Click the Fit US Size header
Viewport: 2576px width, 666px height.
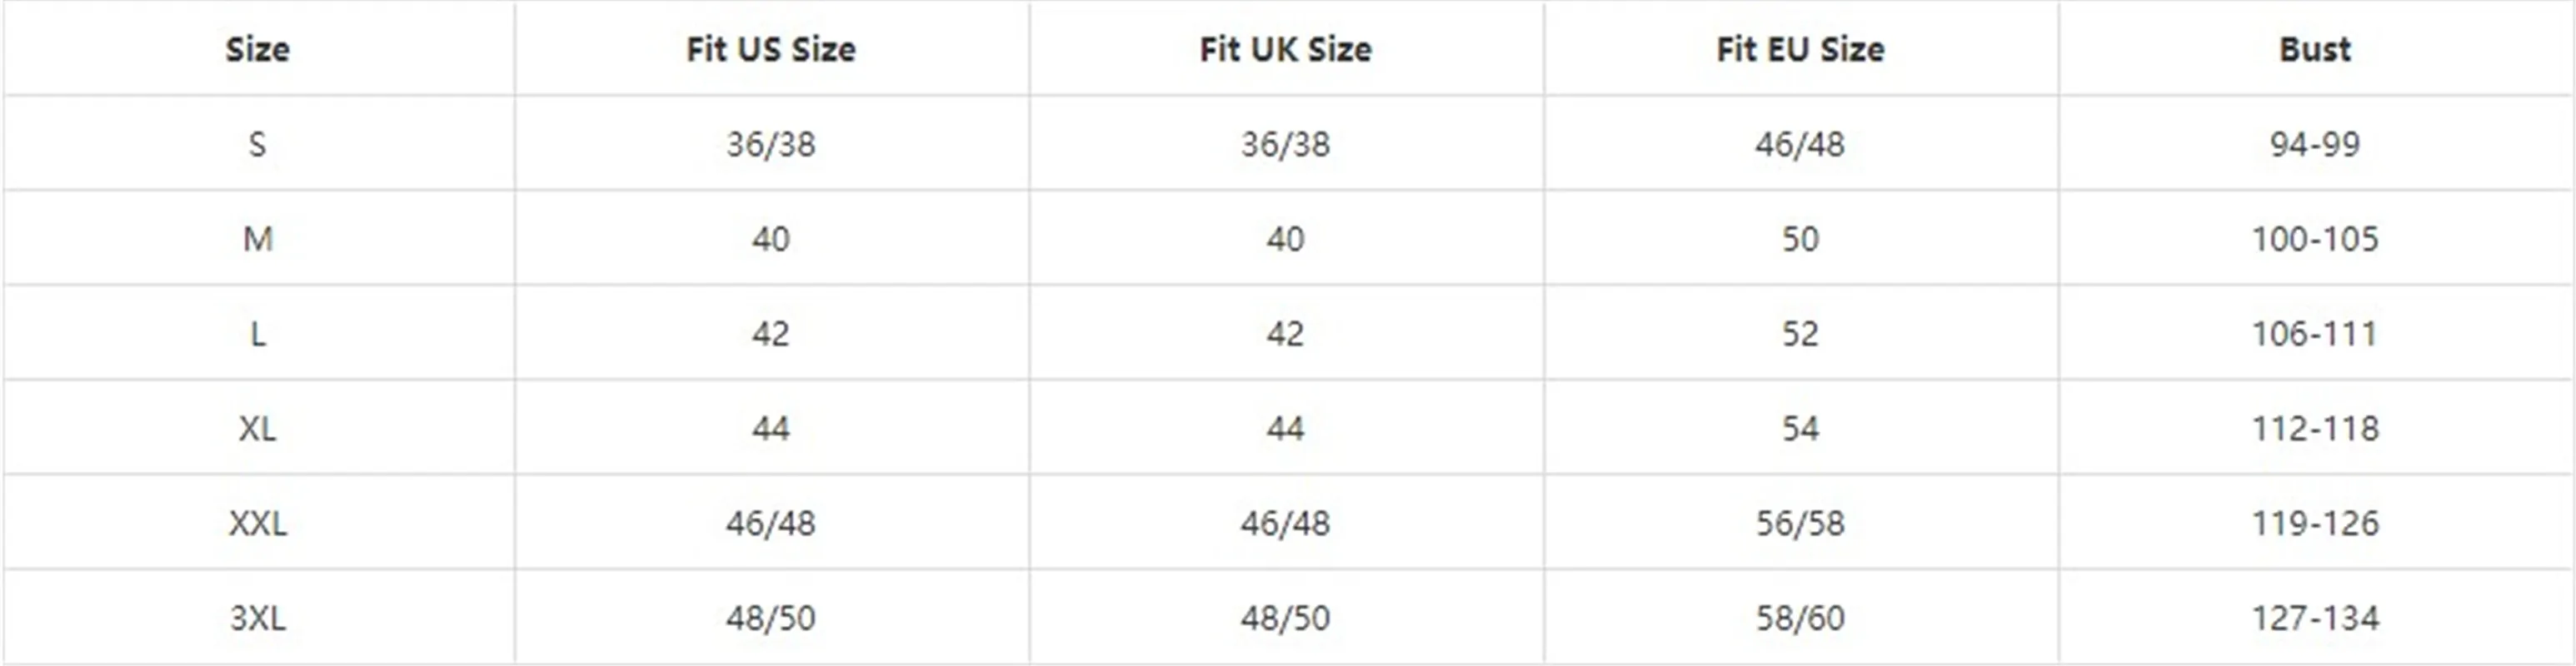pyautogui.click(x=770, y=49)
